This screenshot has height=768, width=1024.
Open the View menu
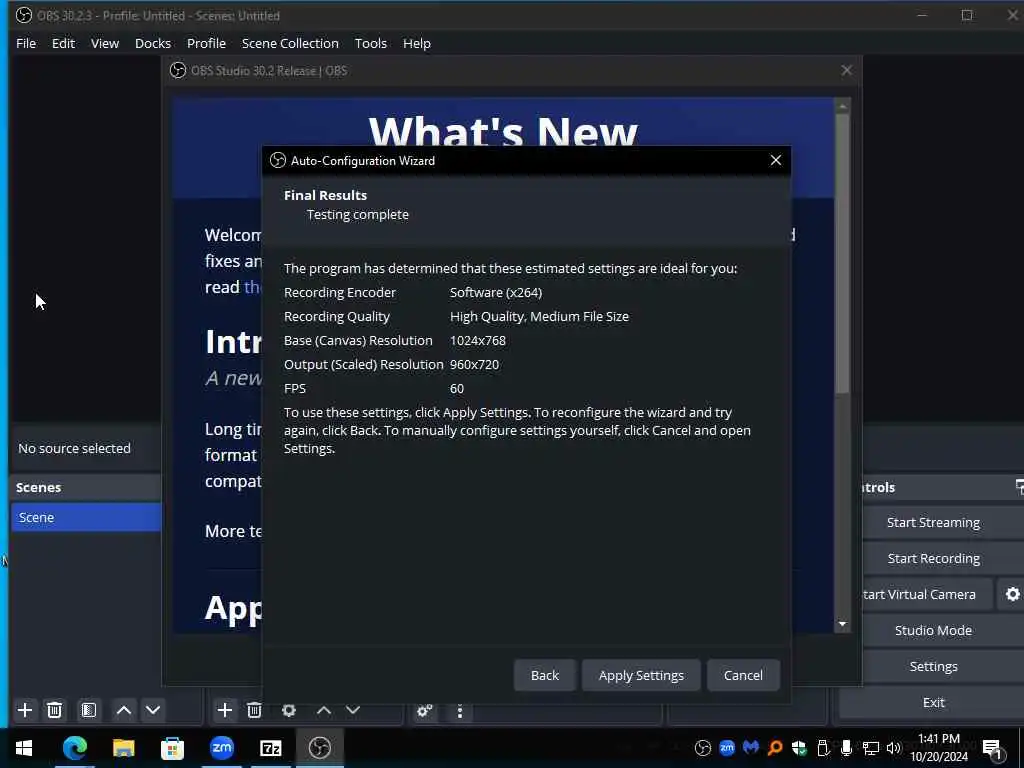[104, 43]
